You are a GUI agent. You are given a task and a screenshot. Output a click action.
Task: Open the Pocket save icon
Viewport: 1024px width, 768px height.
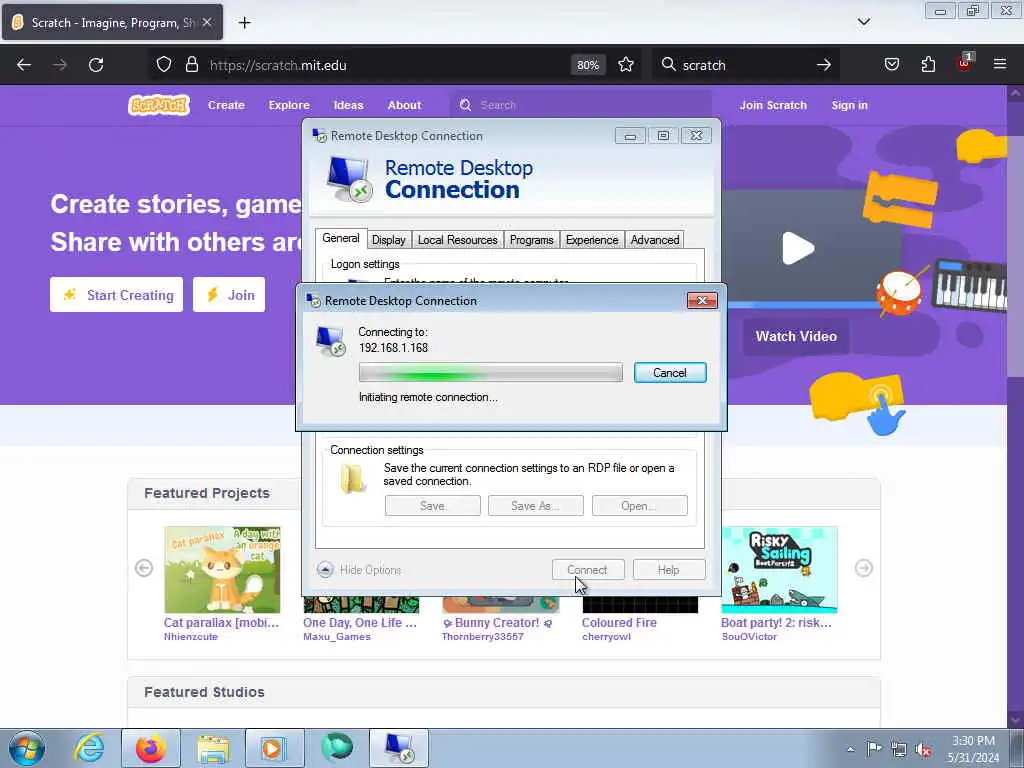(x=891, y=64)
